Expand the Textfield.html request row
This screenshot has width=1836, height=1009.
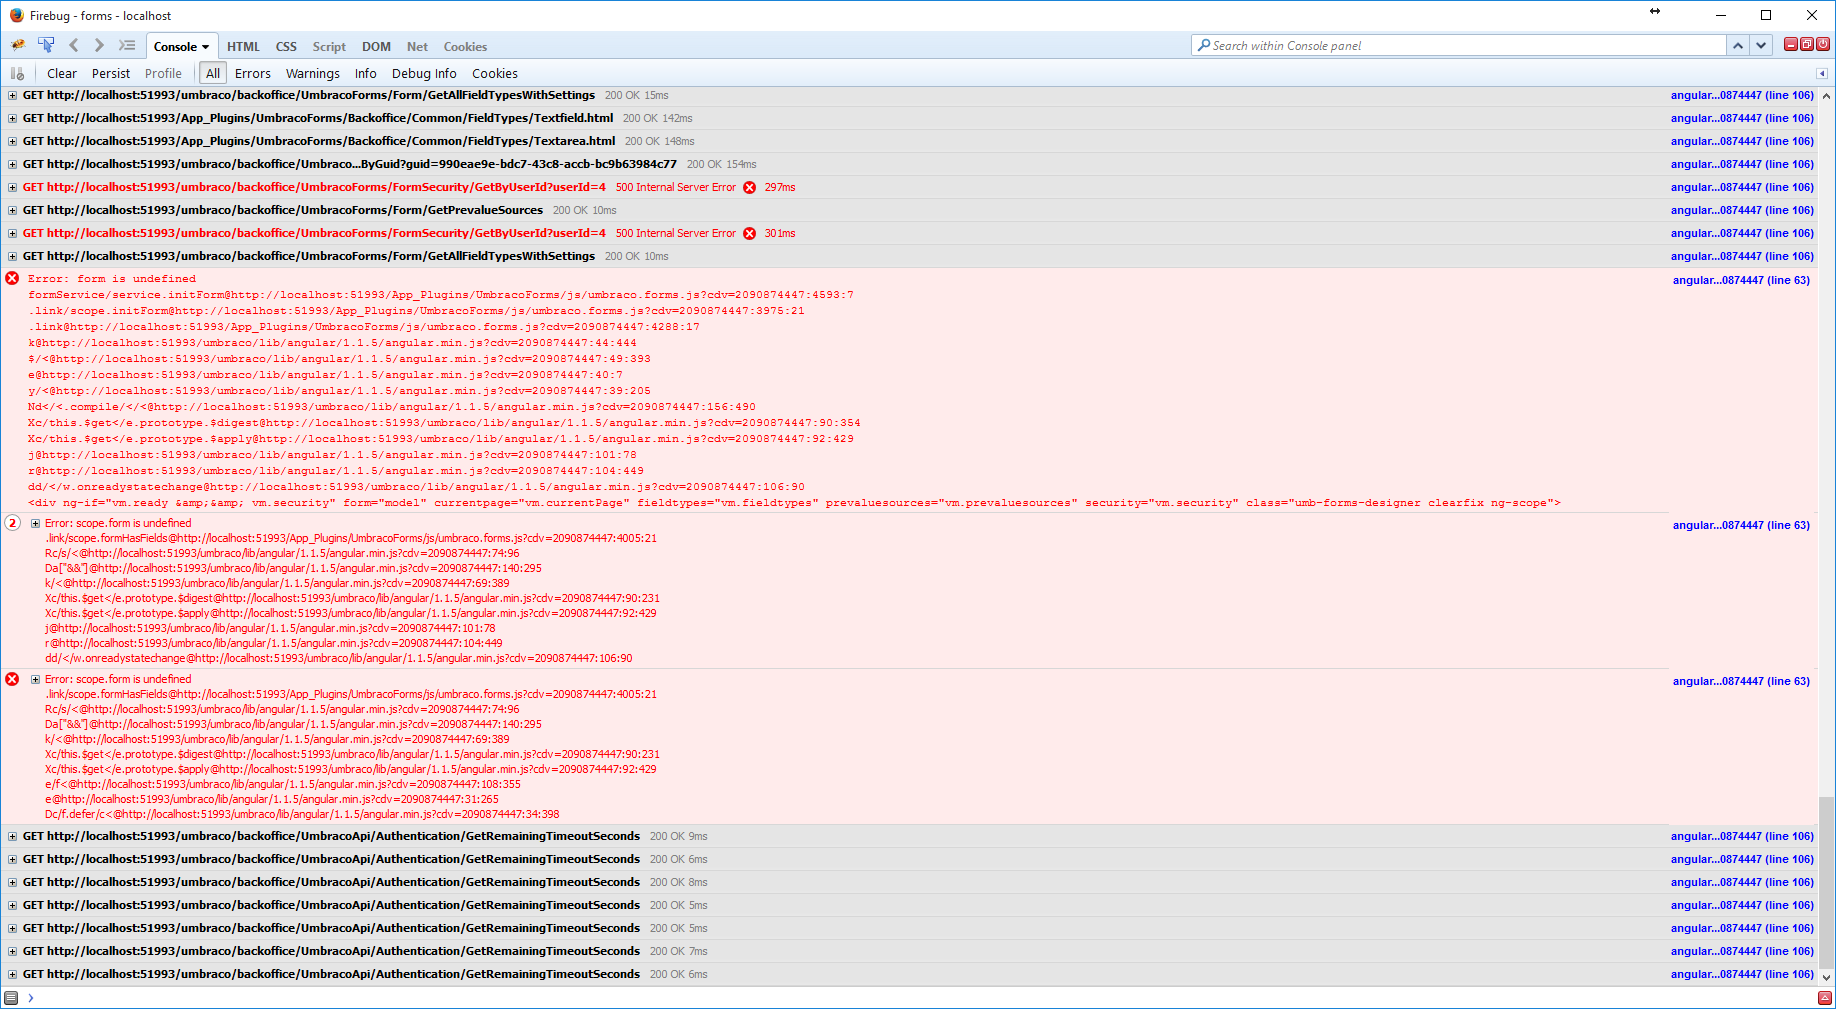click(12, 119)
